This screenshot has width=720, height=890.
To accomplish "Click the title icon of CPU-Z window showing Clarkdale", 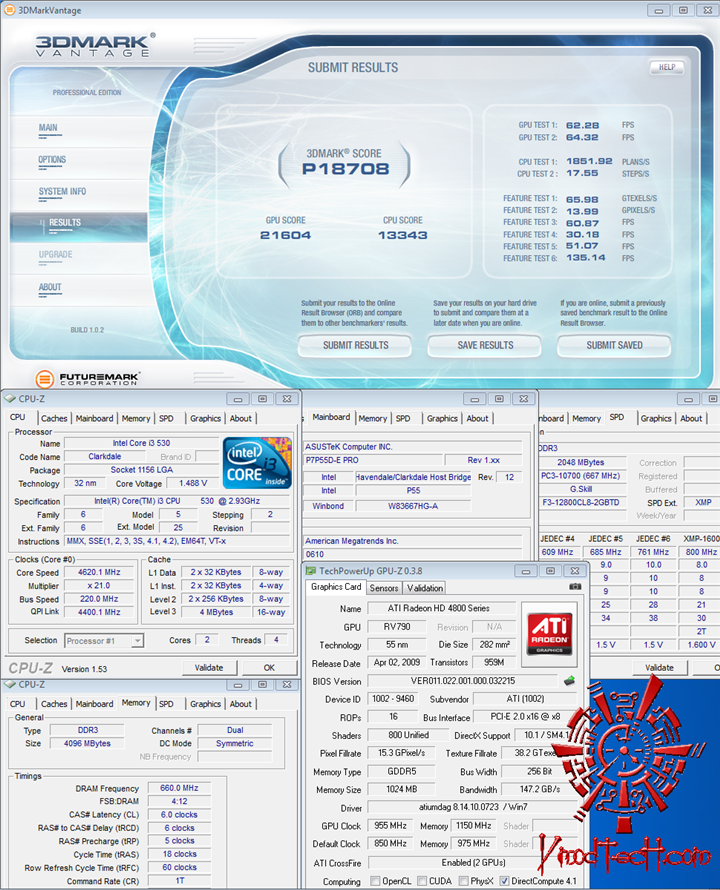I will (10, 399).
